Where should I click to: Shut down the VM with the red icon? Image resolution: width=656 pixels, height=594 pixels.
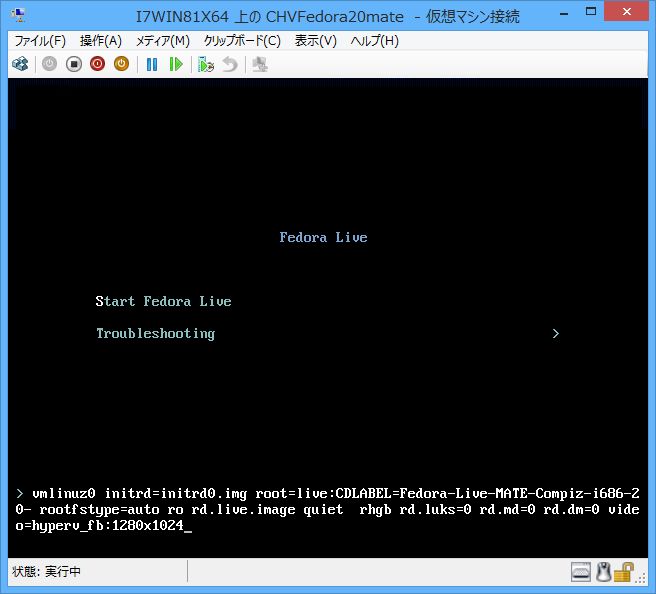[x=97, y=64]
